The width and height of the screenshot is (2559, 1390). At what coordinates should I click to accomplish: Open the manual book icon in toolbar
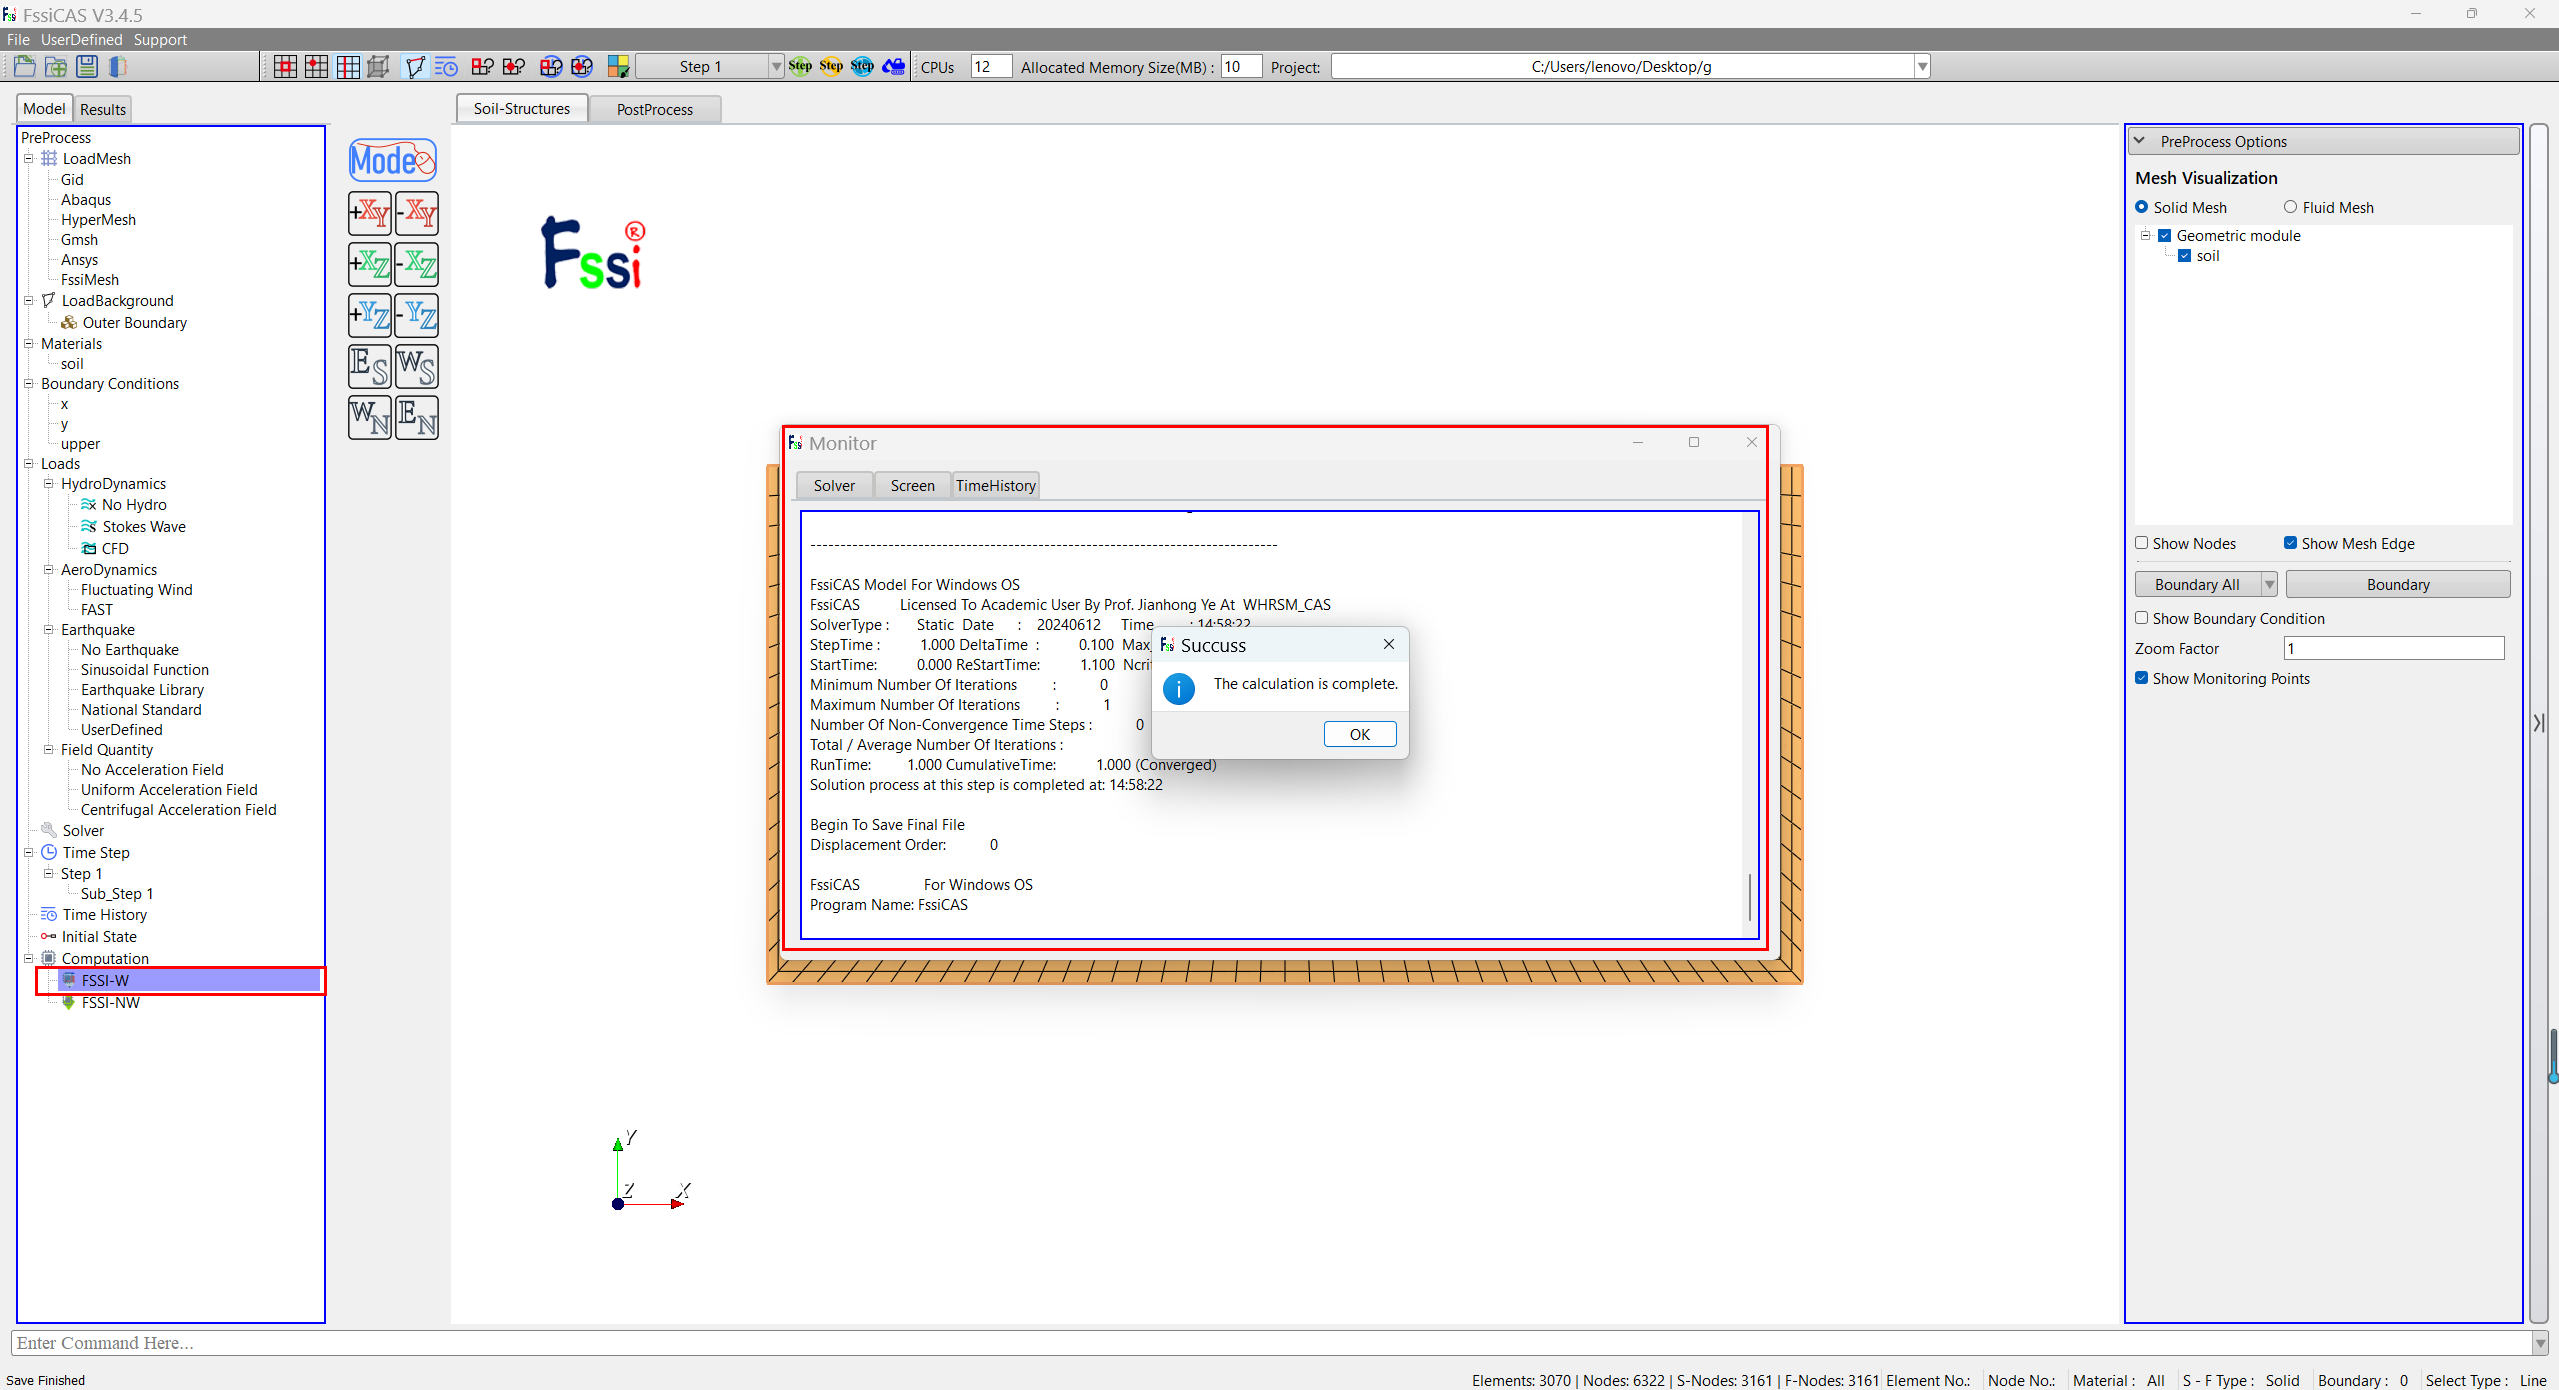pyautogui.click(x=118, y=67)
